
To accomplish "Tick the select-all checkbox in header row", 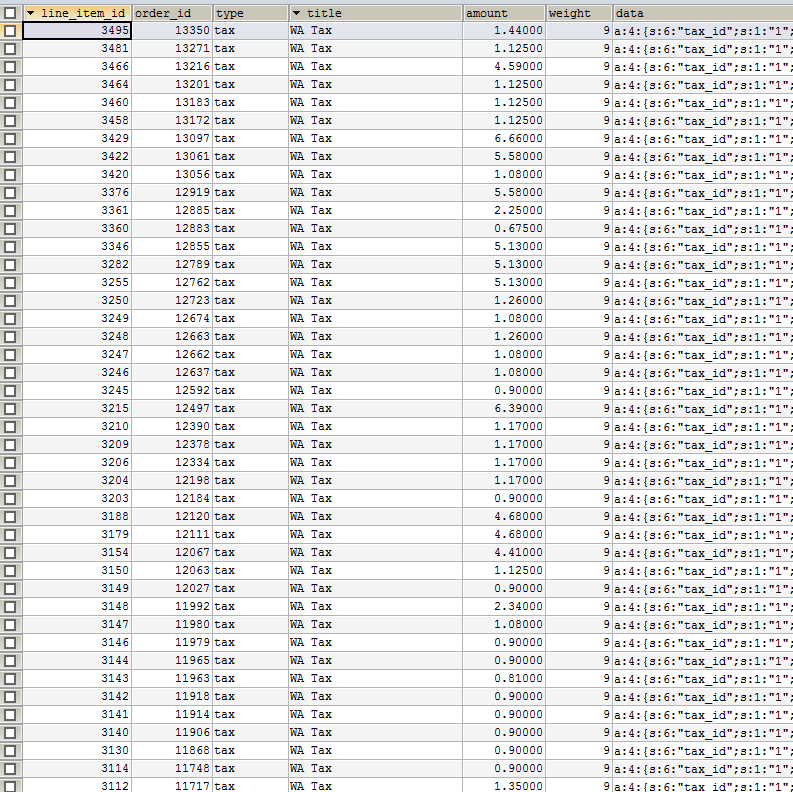I will 10,13.
